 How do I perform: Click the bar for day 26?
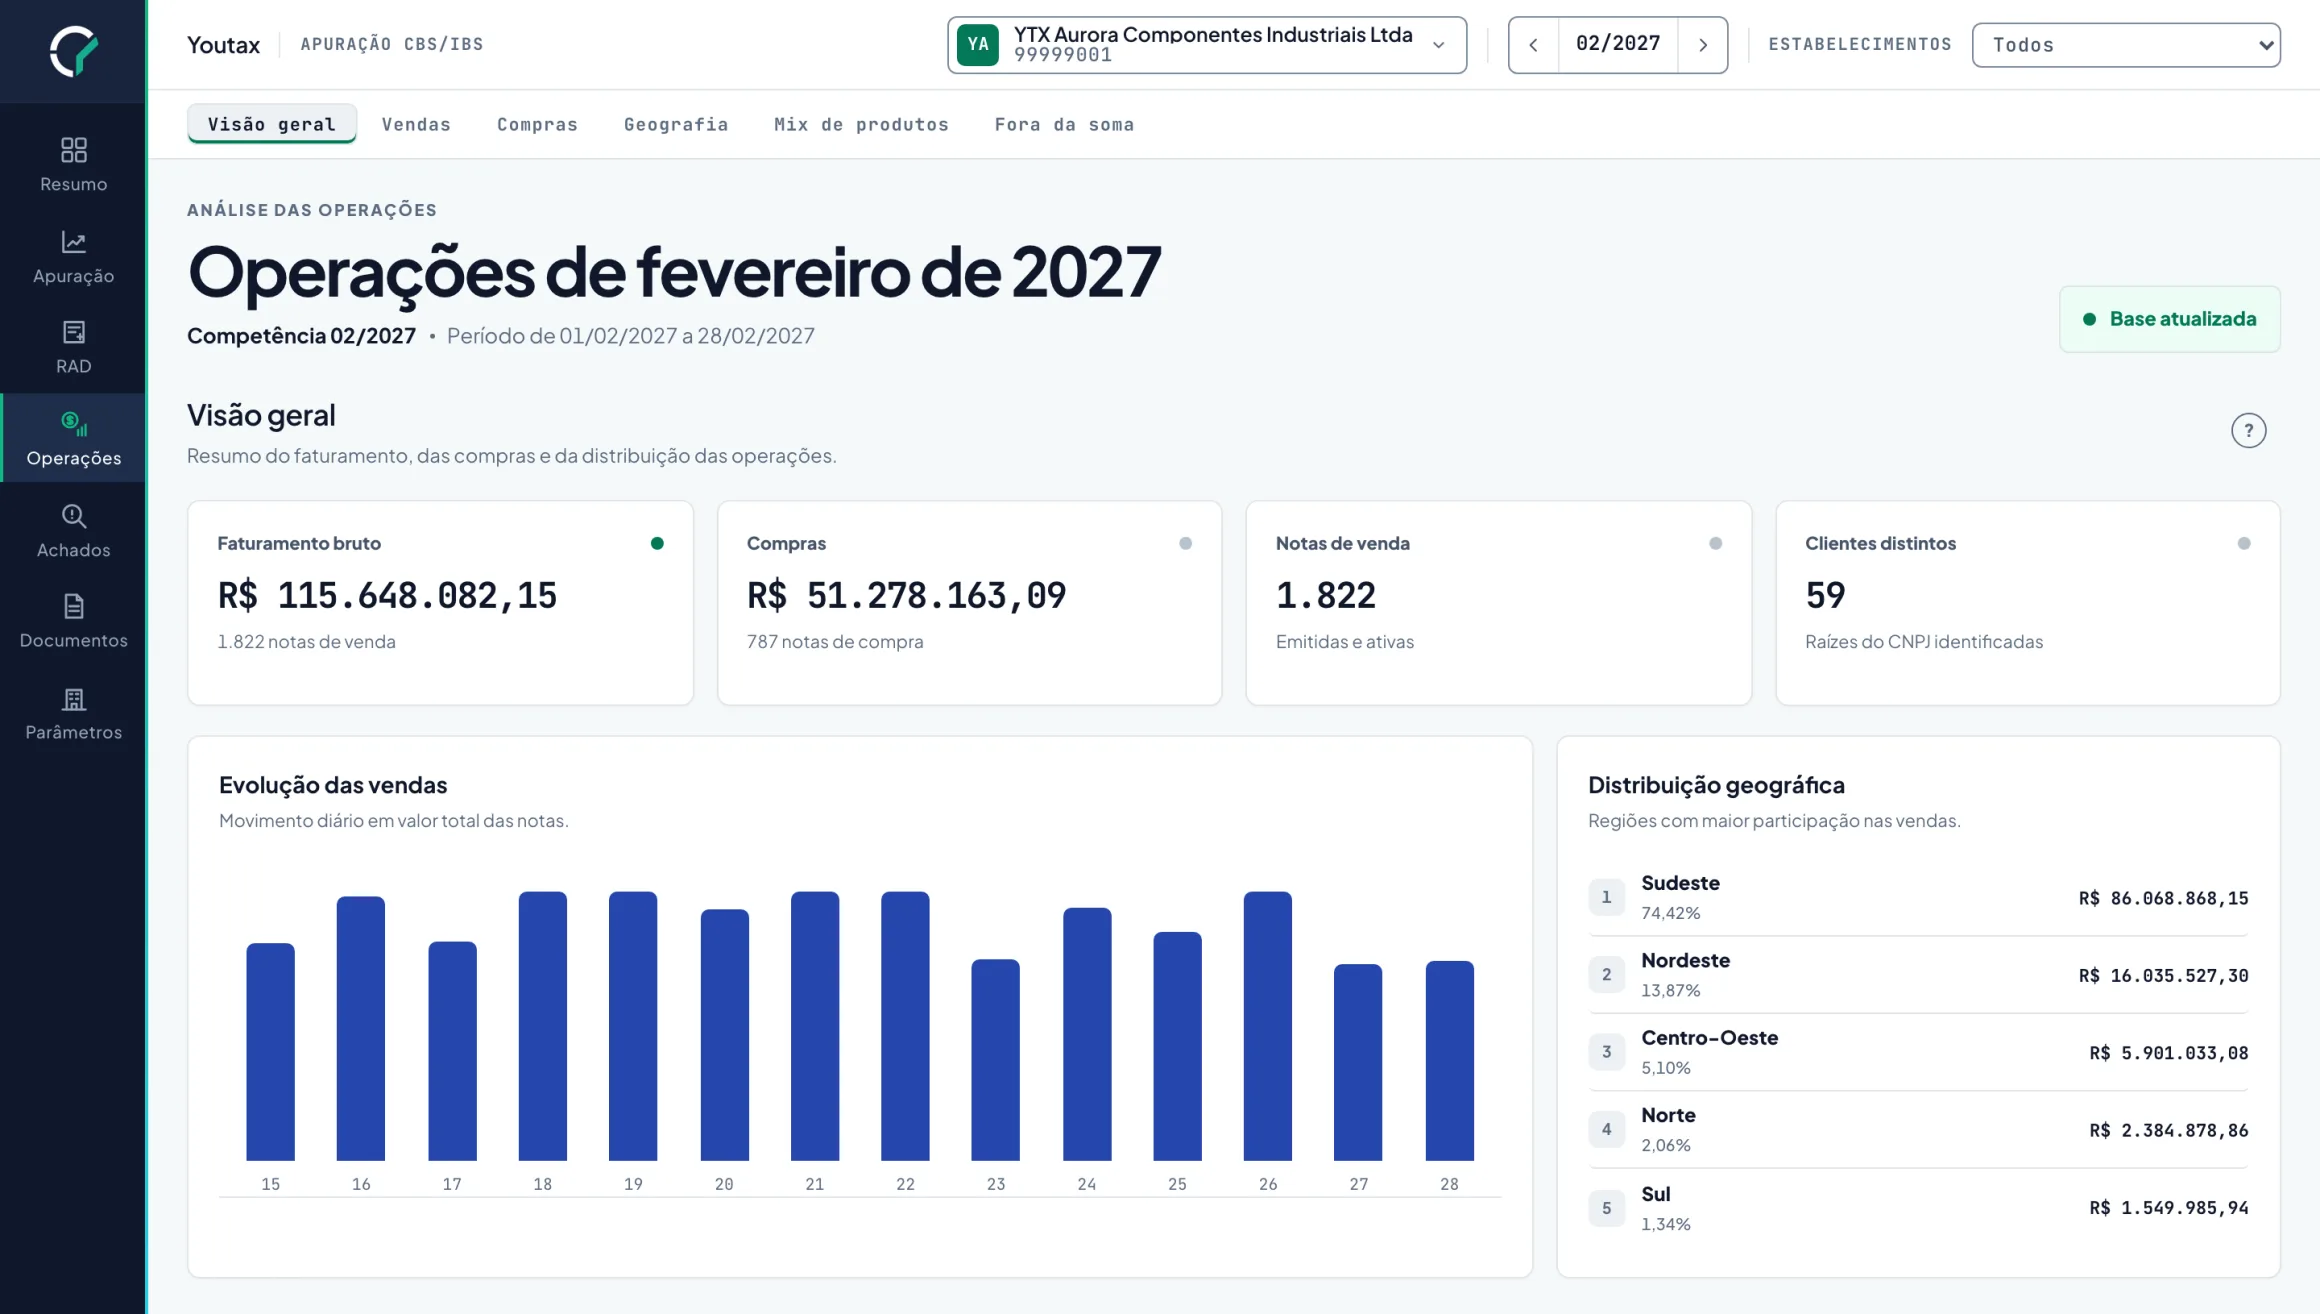[x=1267, y=1026]
